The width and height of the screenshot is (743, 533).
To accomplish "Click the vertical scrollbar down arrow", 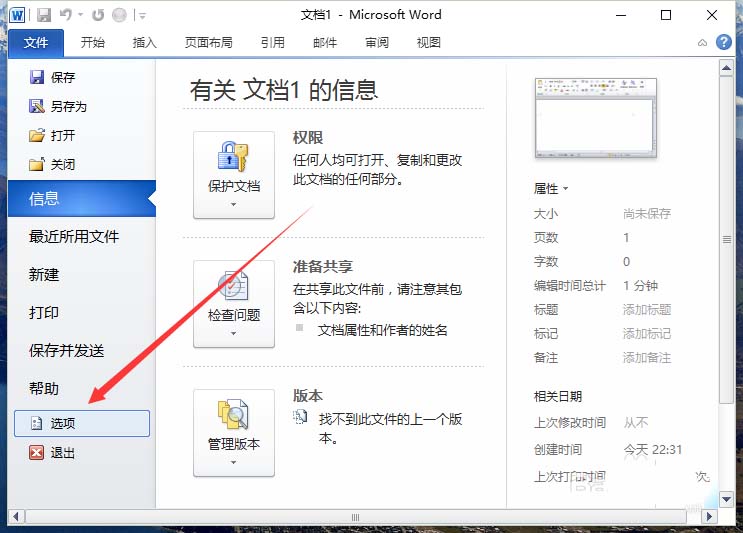I will click(x=726, y=499).
